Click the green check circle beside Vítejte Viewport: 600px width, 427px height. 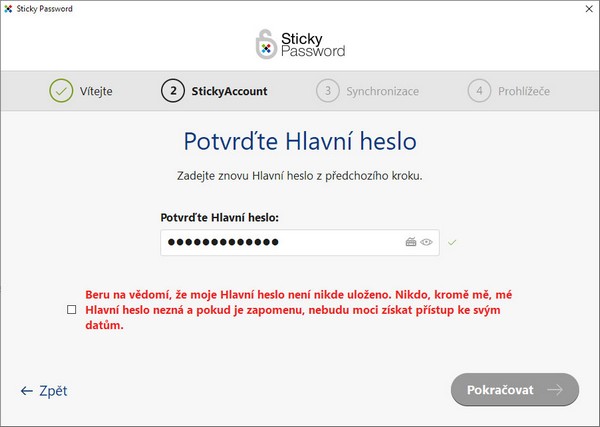click(x=61, y=91)
